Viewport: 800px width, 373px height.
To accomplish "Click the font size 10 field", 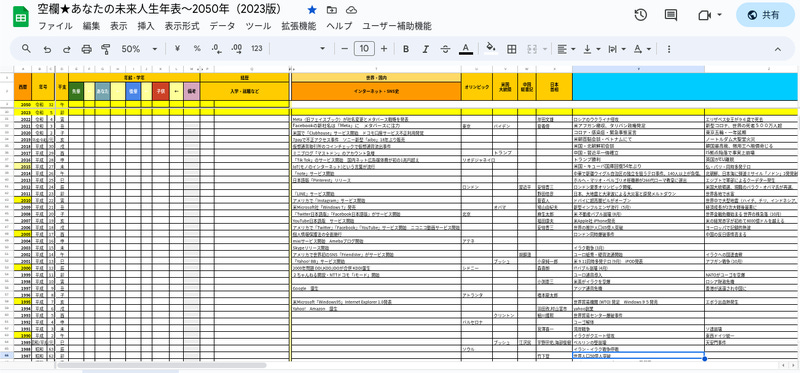I will click(364, 48).
